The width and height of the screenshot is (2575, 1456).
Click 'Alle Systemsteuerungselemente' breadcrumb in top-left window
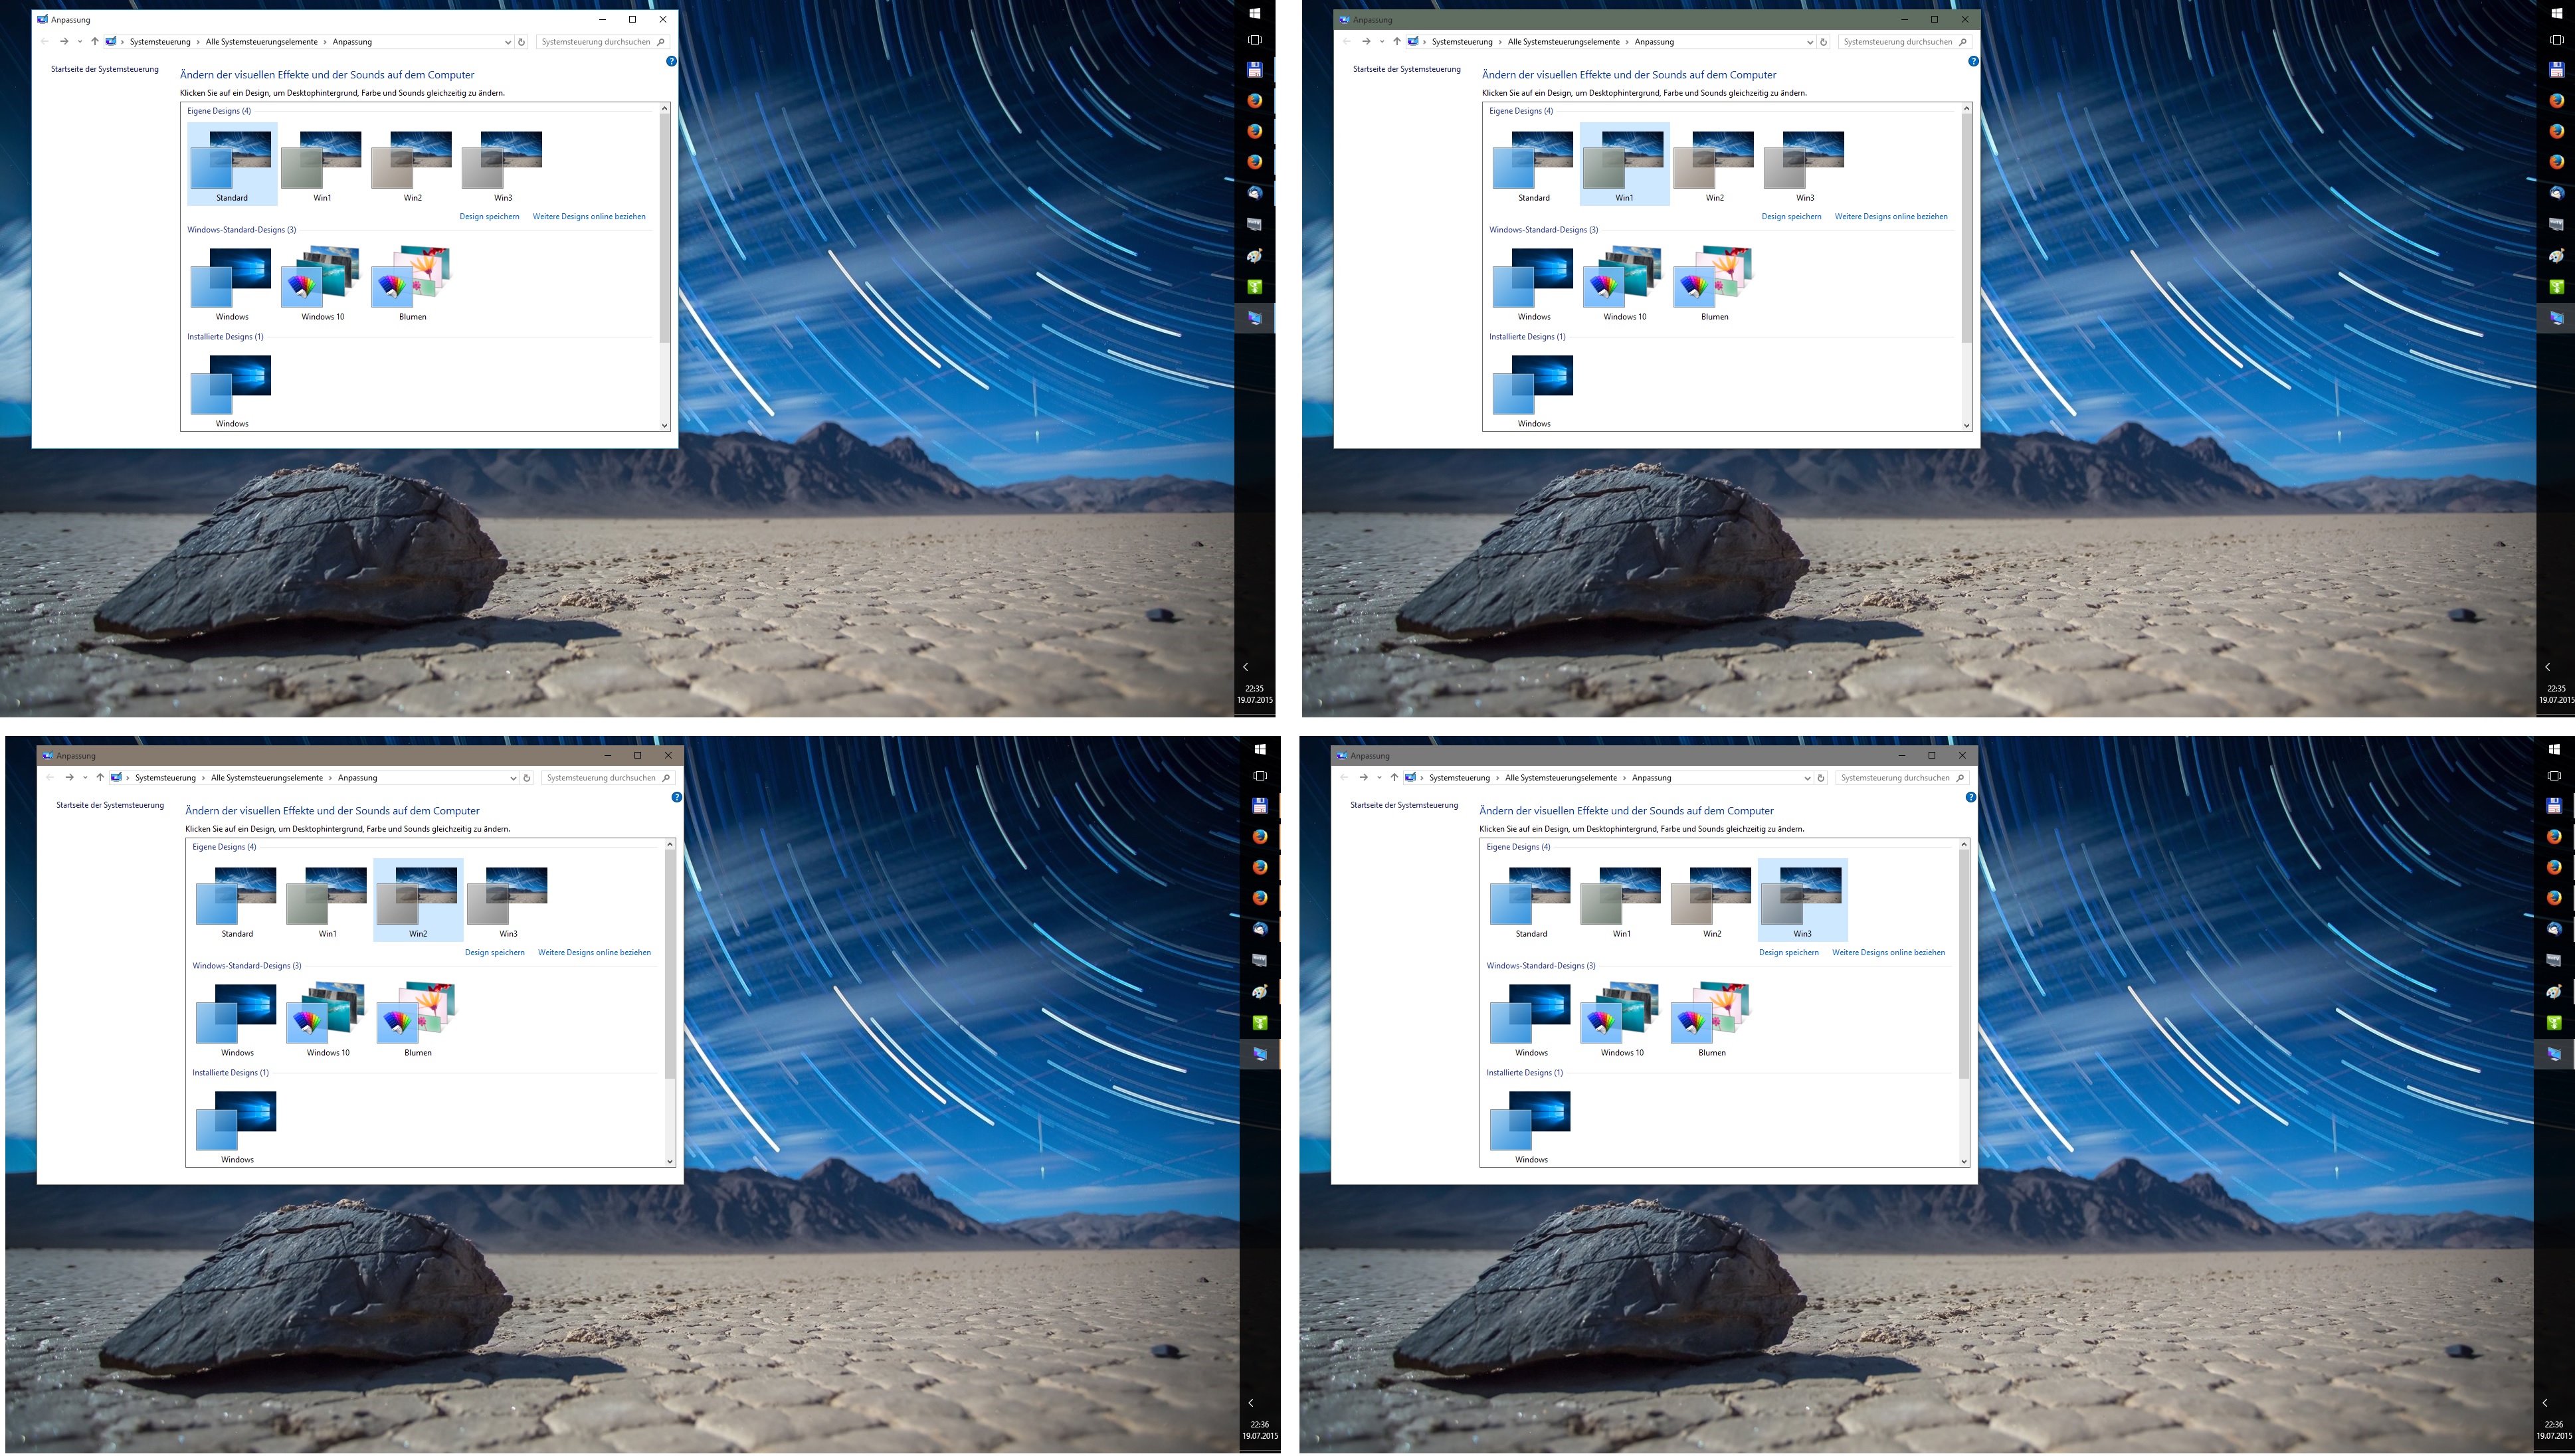click(261, 42)
